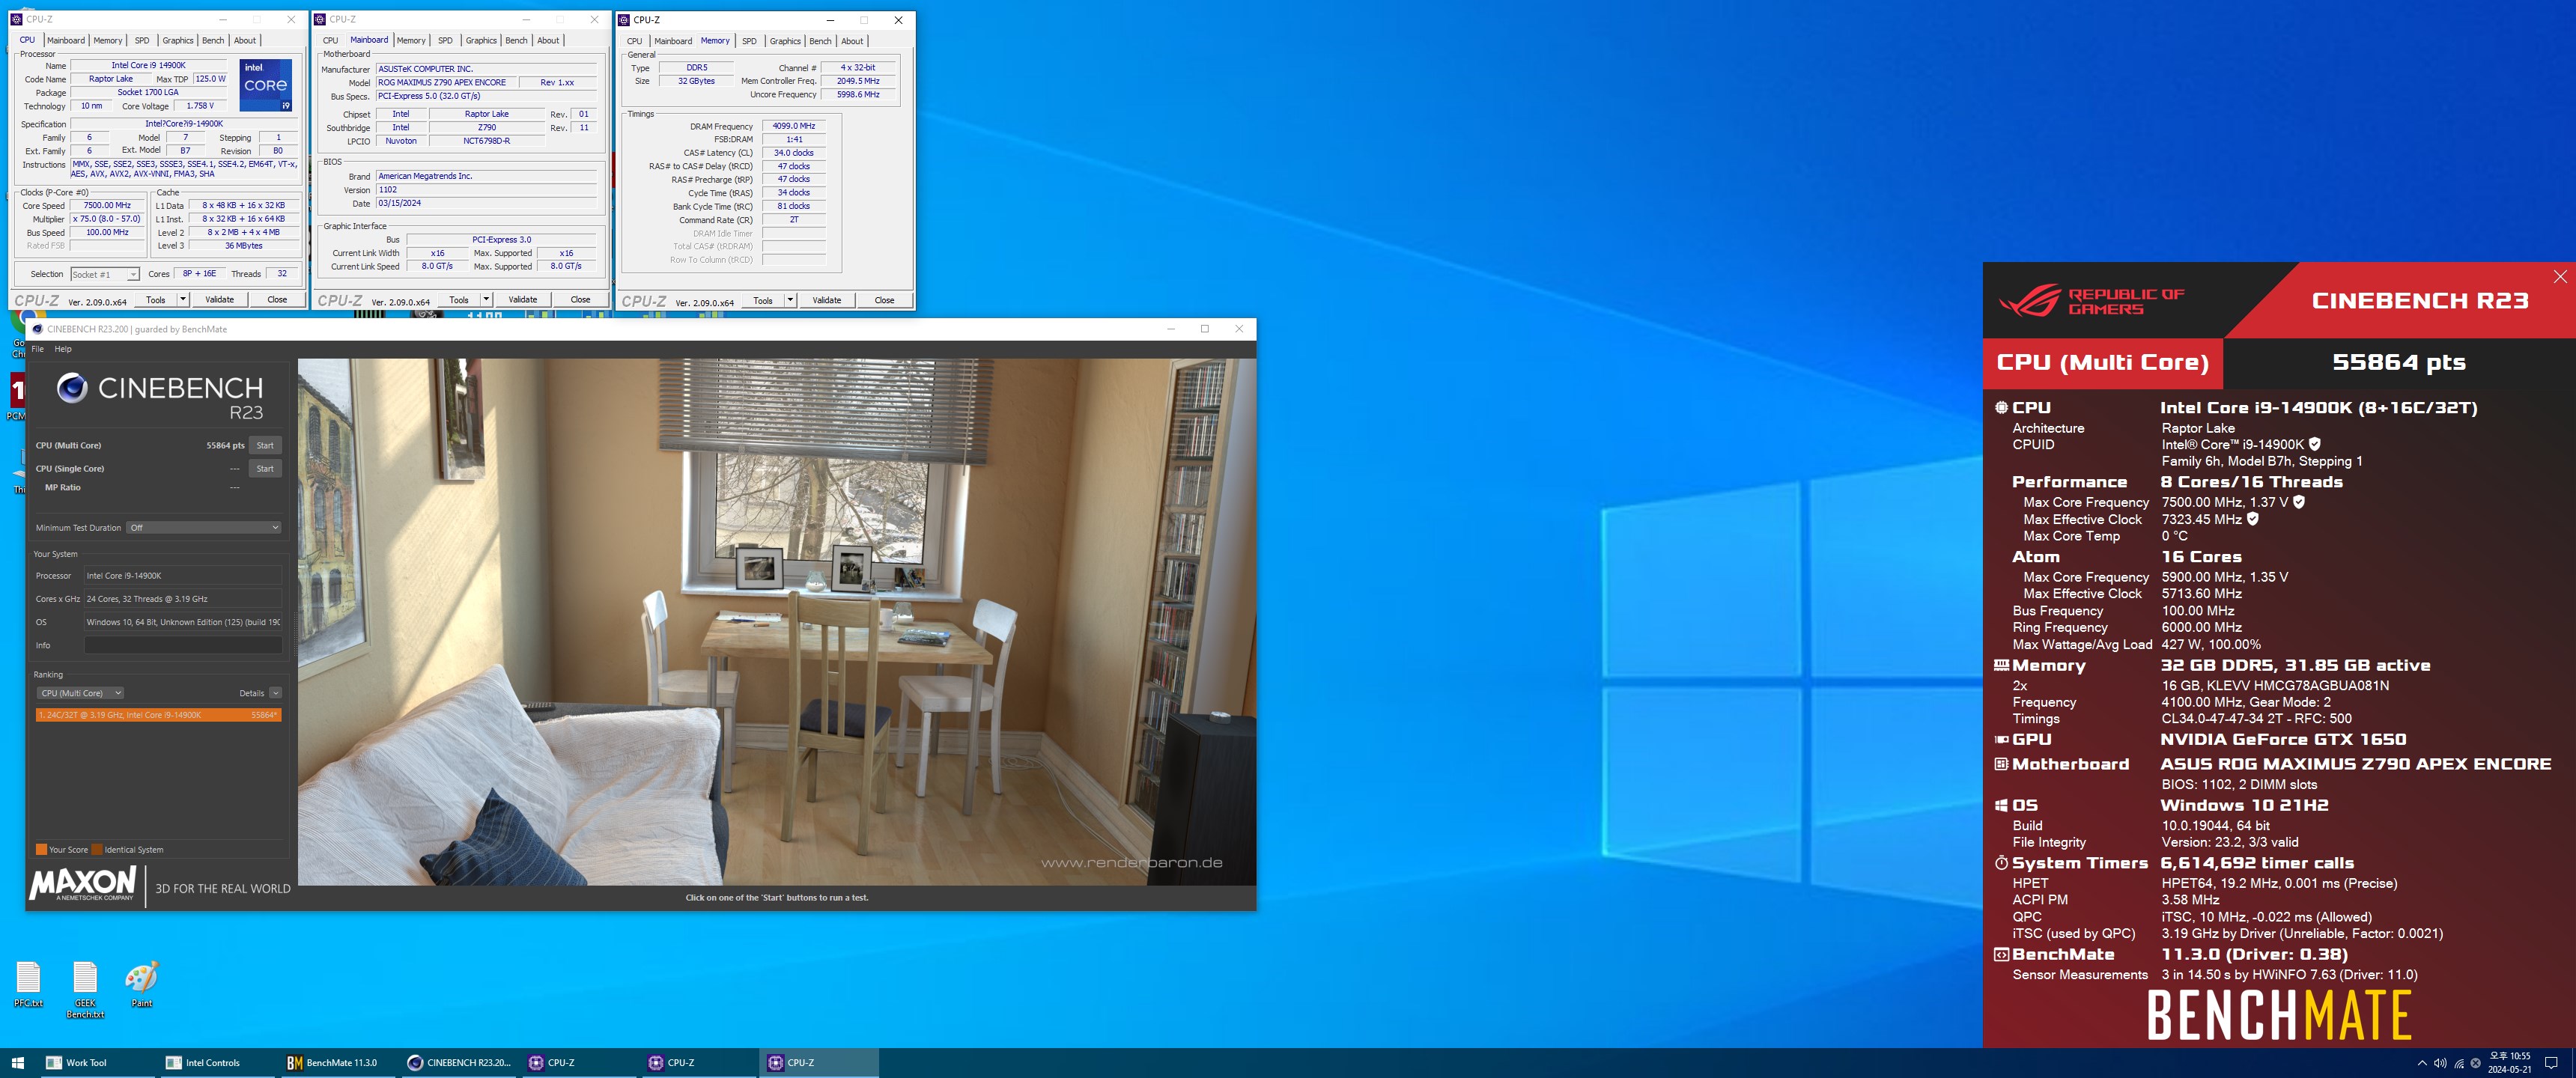Click Core Speed value 7500.00 MHz
The image size is (2576, 1078).
pyautogui.click(x=107, y=205)
